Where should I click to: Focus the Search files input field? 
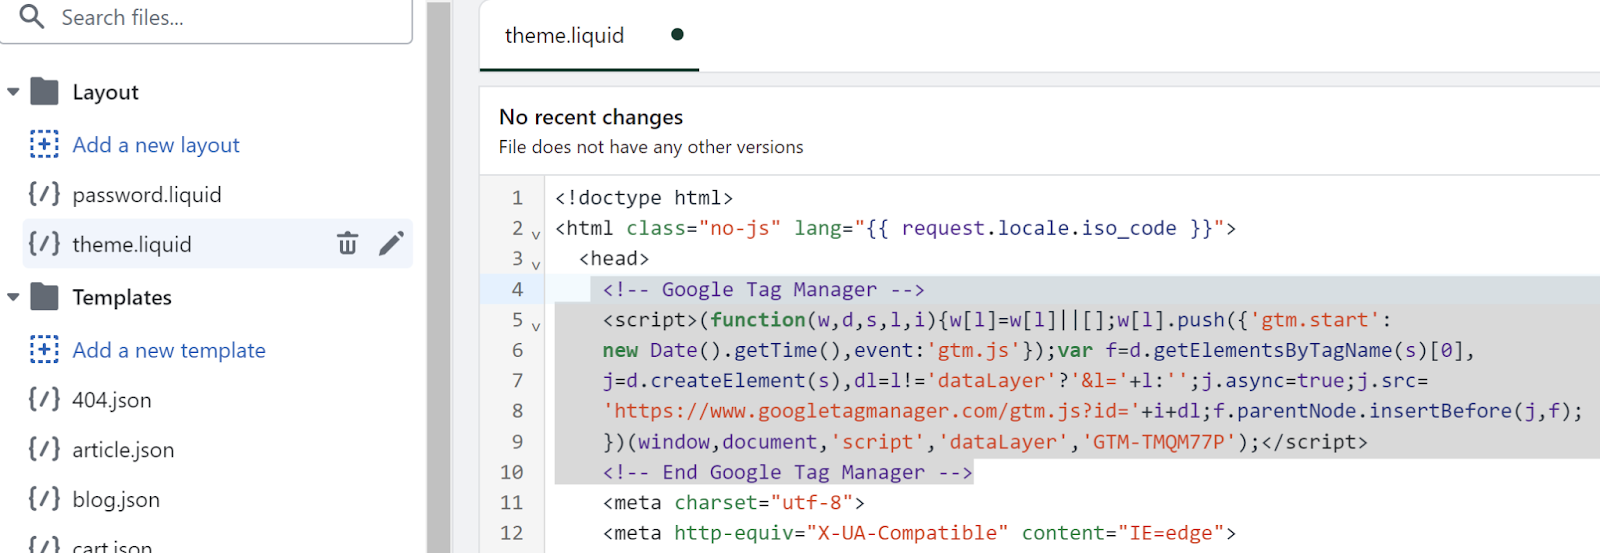tap(206, 18)
